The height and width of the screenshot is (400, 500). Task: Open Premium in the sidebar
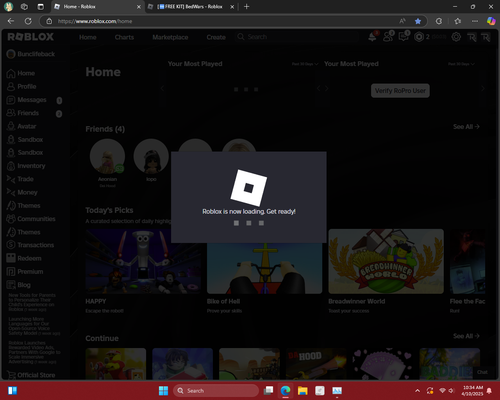point(25,272)
